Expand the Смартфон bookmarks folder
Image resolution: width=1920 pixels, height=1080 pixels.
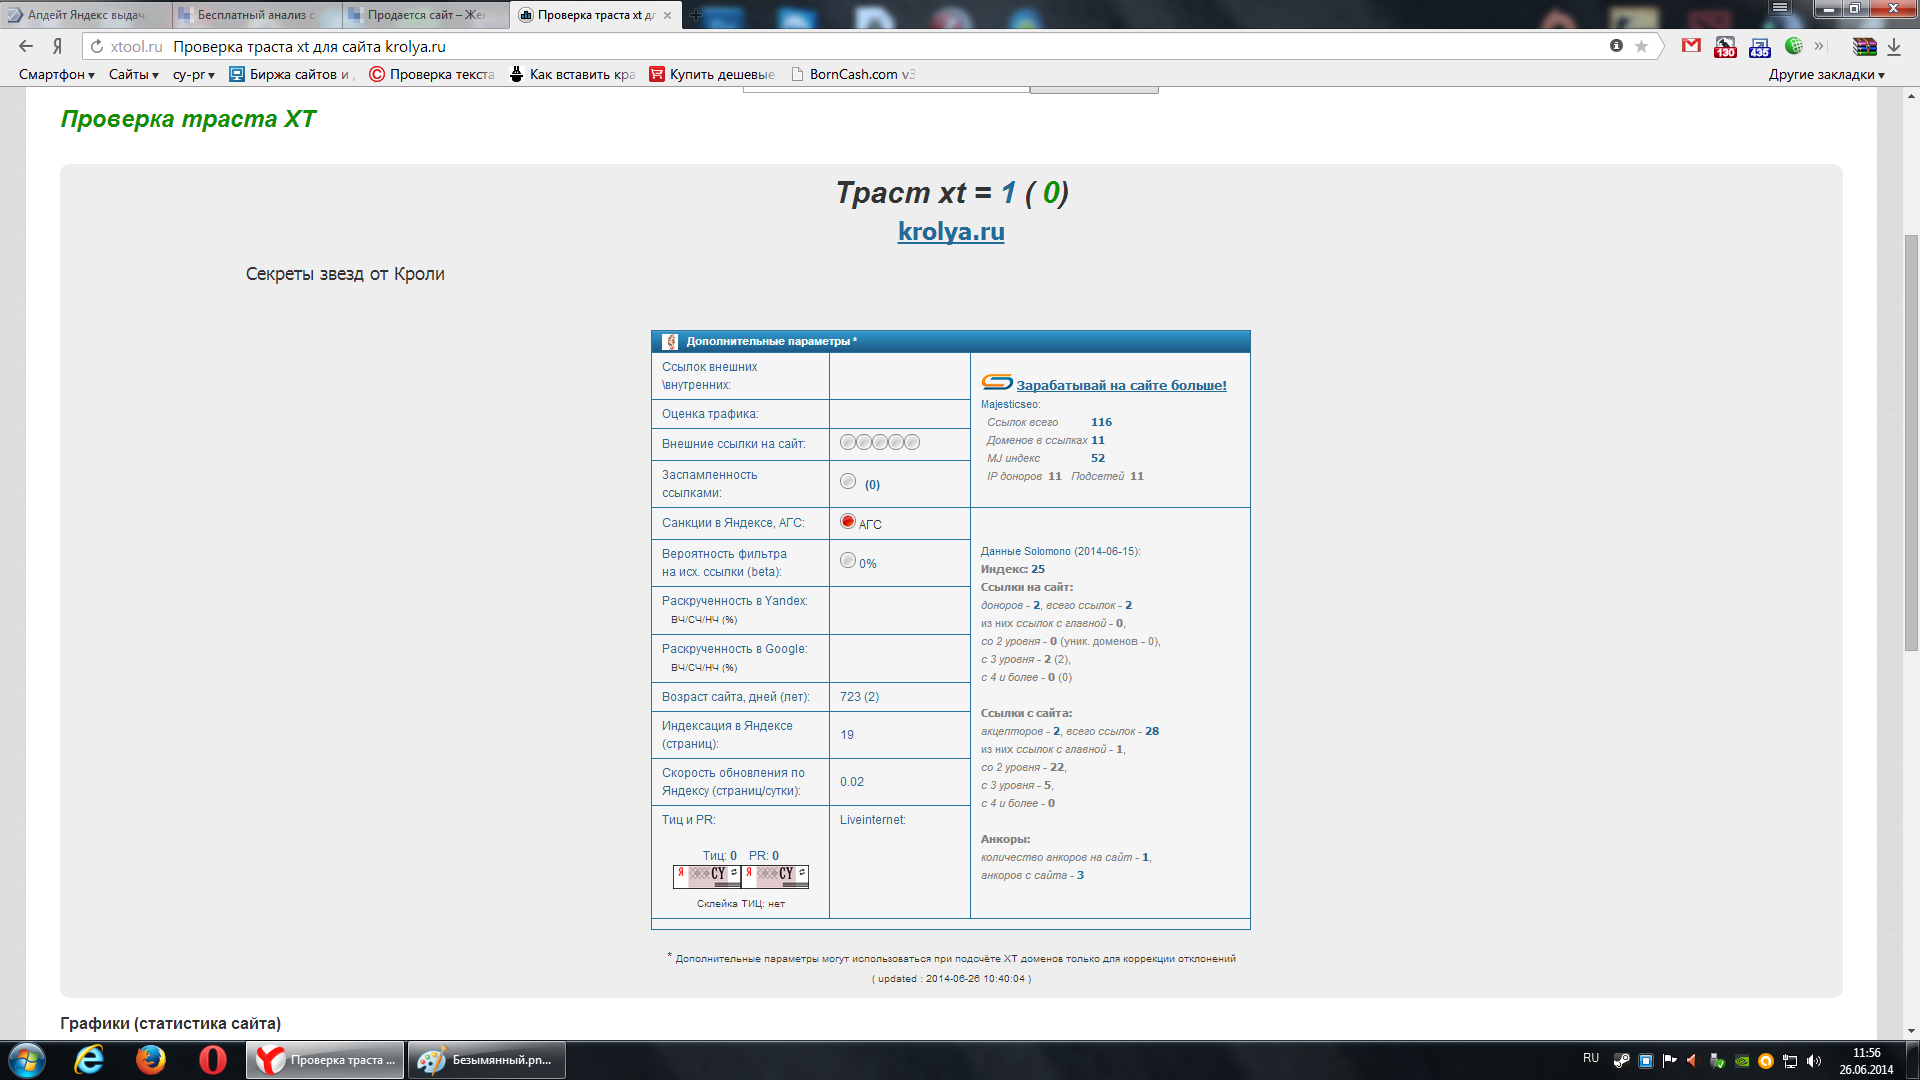pyautogui.click(x=56, y=74)
